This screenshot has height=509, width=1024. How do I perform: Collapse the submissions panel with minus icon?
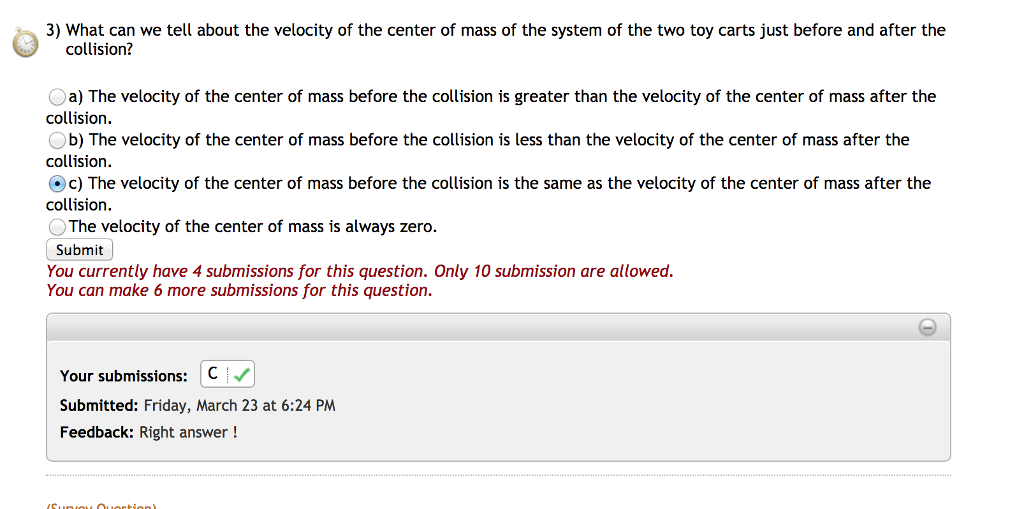point(927,327)
